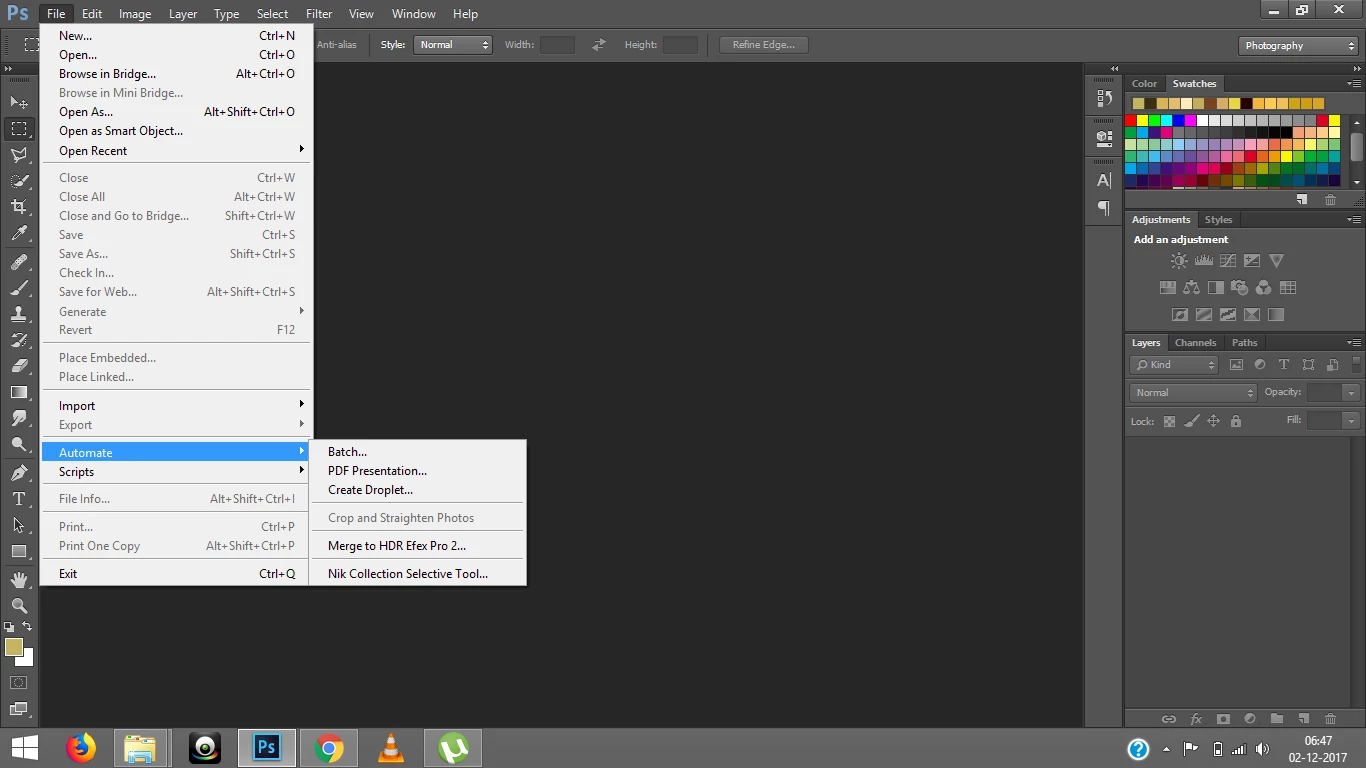Choose New... in File menu
Image resolution: width=1366 pixels, height=768 pixels.
pos(177,36)
